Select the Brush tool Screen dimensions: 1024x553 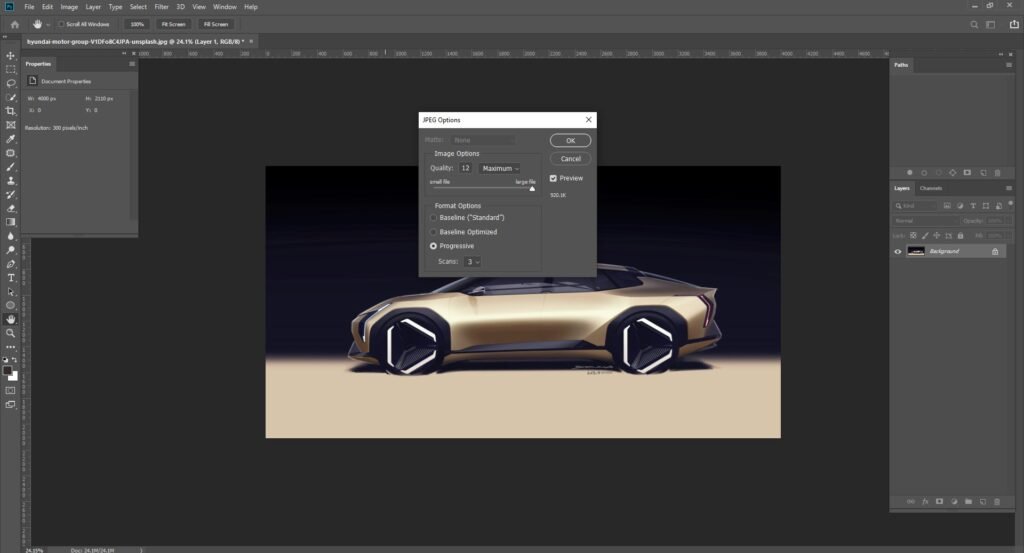coord(10,167)
